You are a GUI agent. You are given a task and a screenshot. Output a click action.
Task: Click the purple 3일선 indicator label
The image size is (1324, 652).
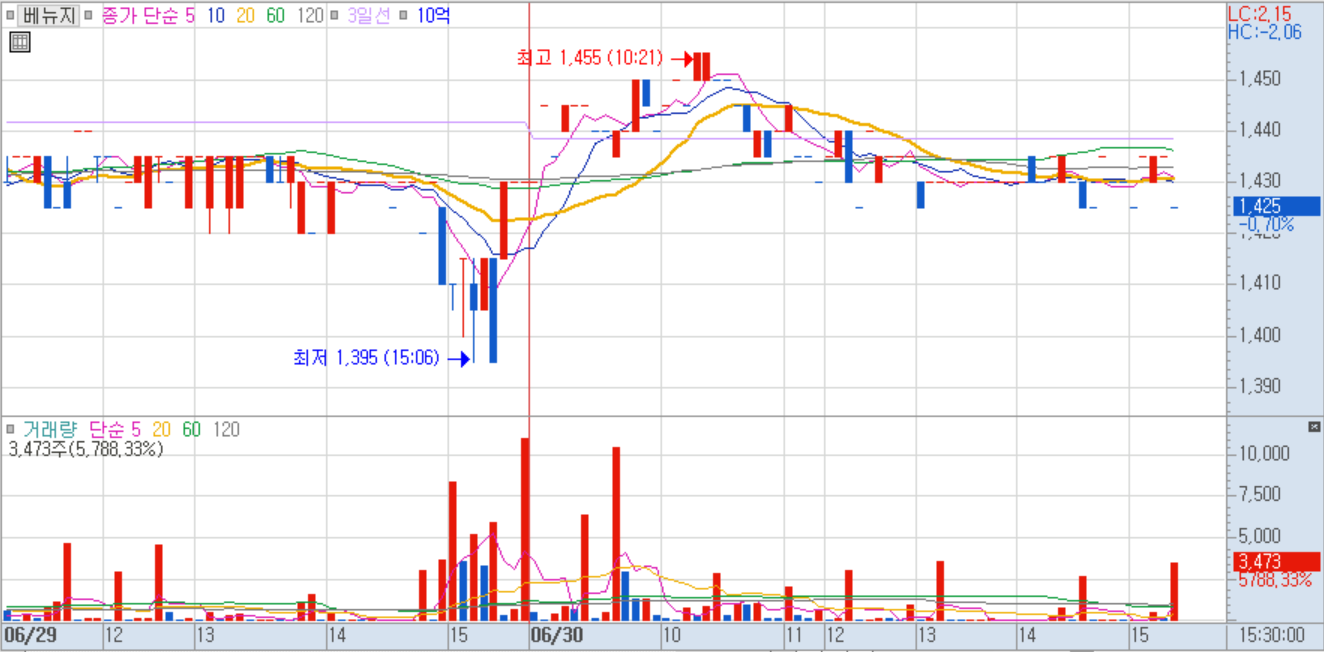[368, 16]
